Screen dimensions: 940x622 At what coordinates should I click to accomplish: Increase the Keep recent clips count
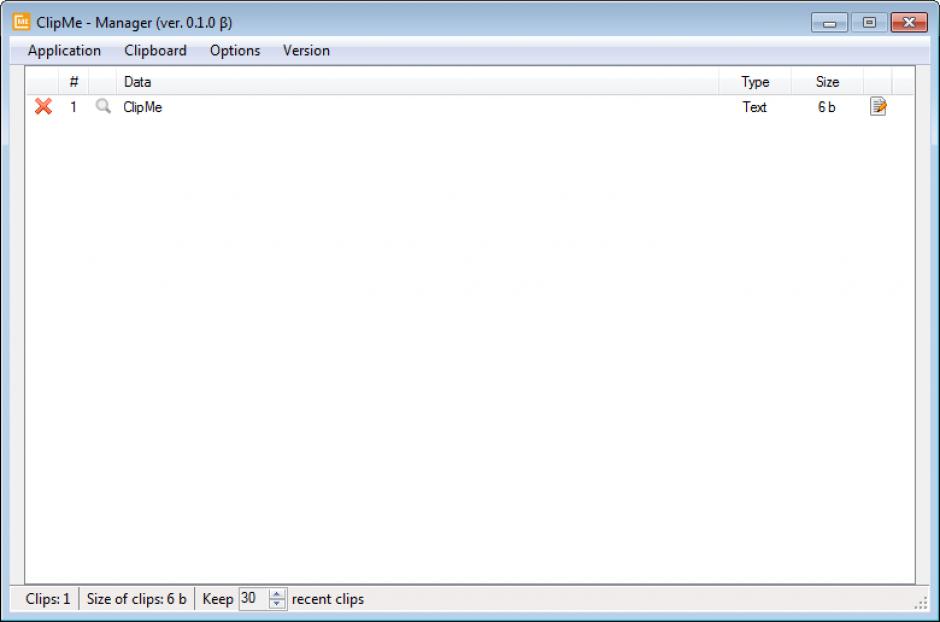[x=277, y=594]
